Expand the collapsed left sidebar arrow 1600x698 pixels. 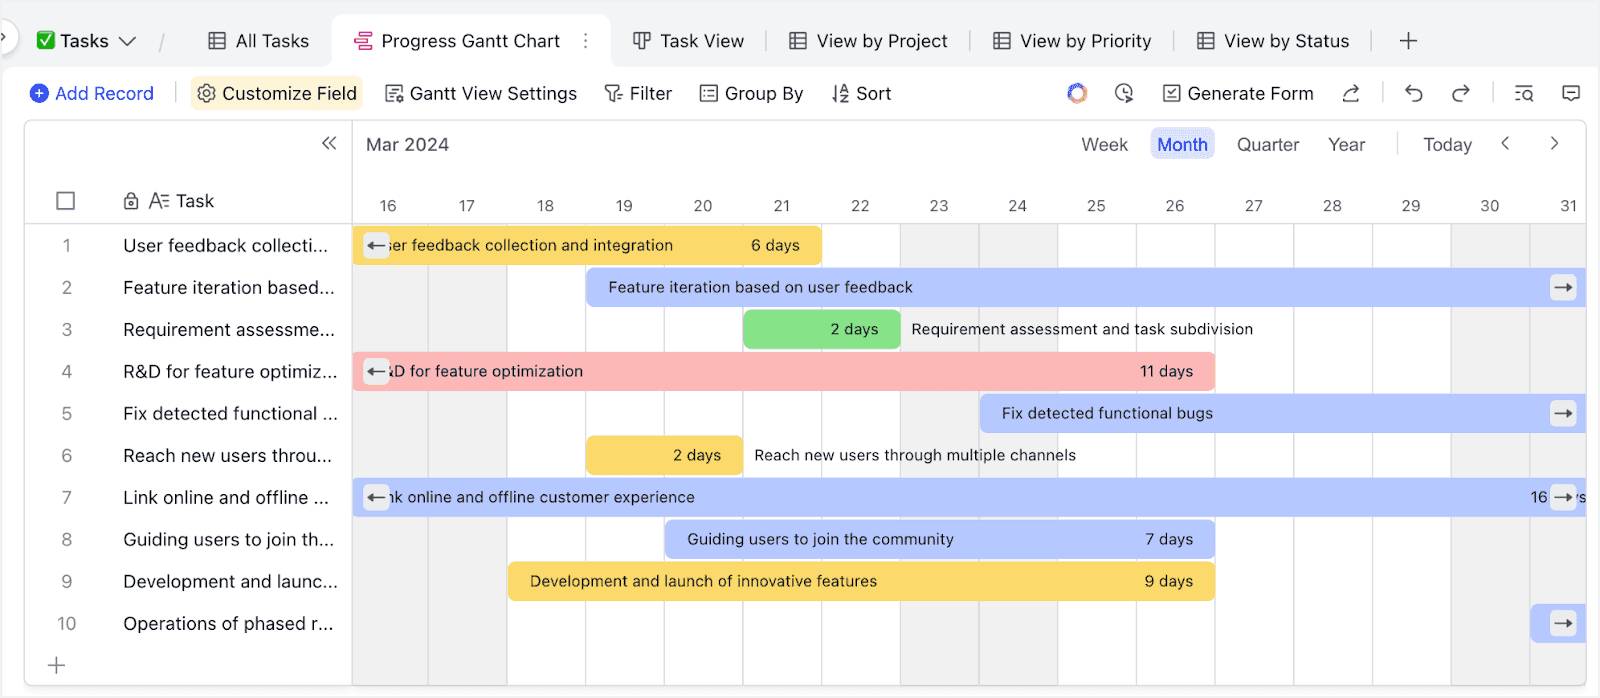tap(4, 37)
